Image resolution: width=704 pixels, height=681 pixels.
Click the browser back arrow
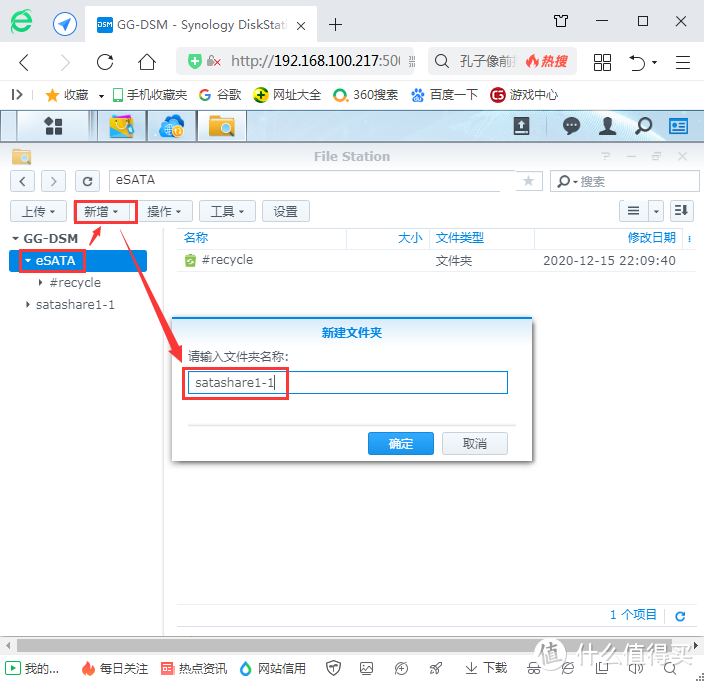point(24,62)
